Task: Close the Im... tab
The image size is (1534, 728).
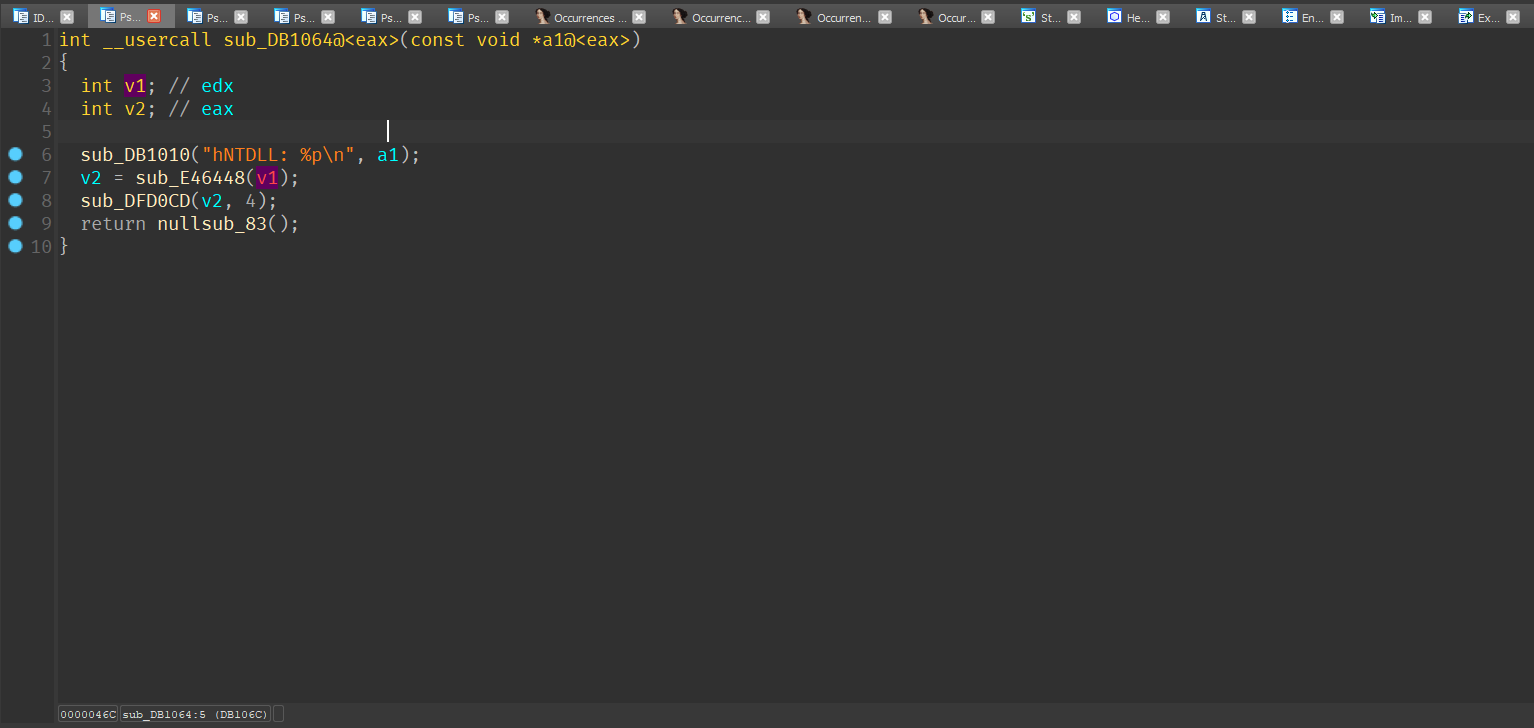Action: [1425, 17]
